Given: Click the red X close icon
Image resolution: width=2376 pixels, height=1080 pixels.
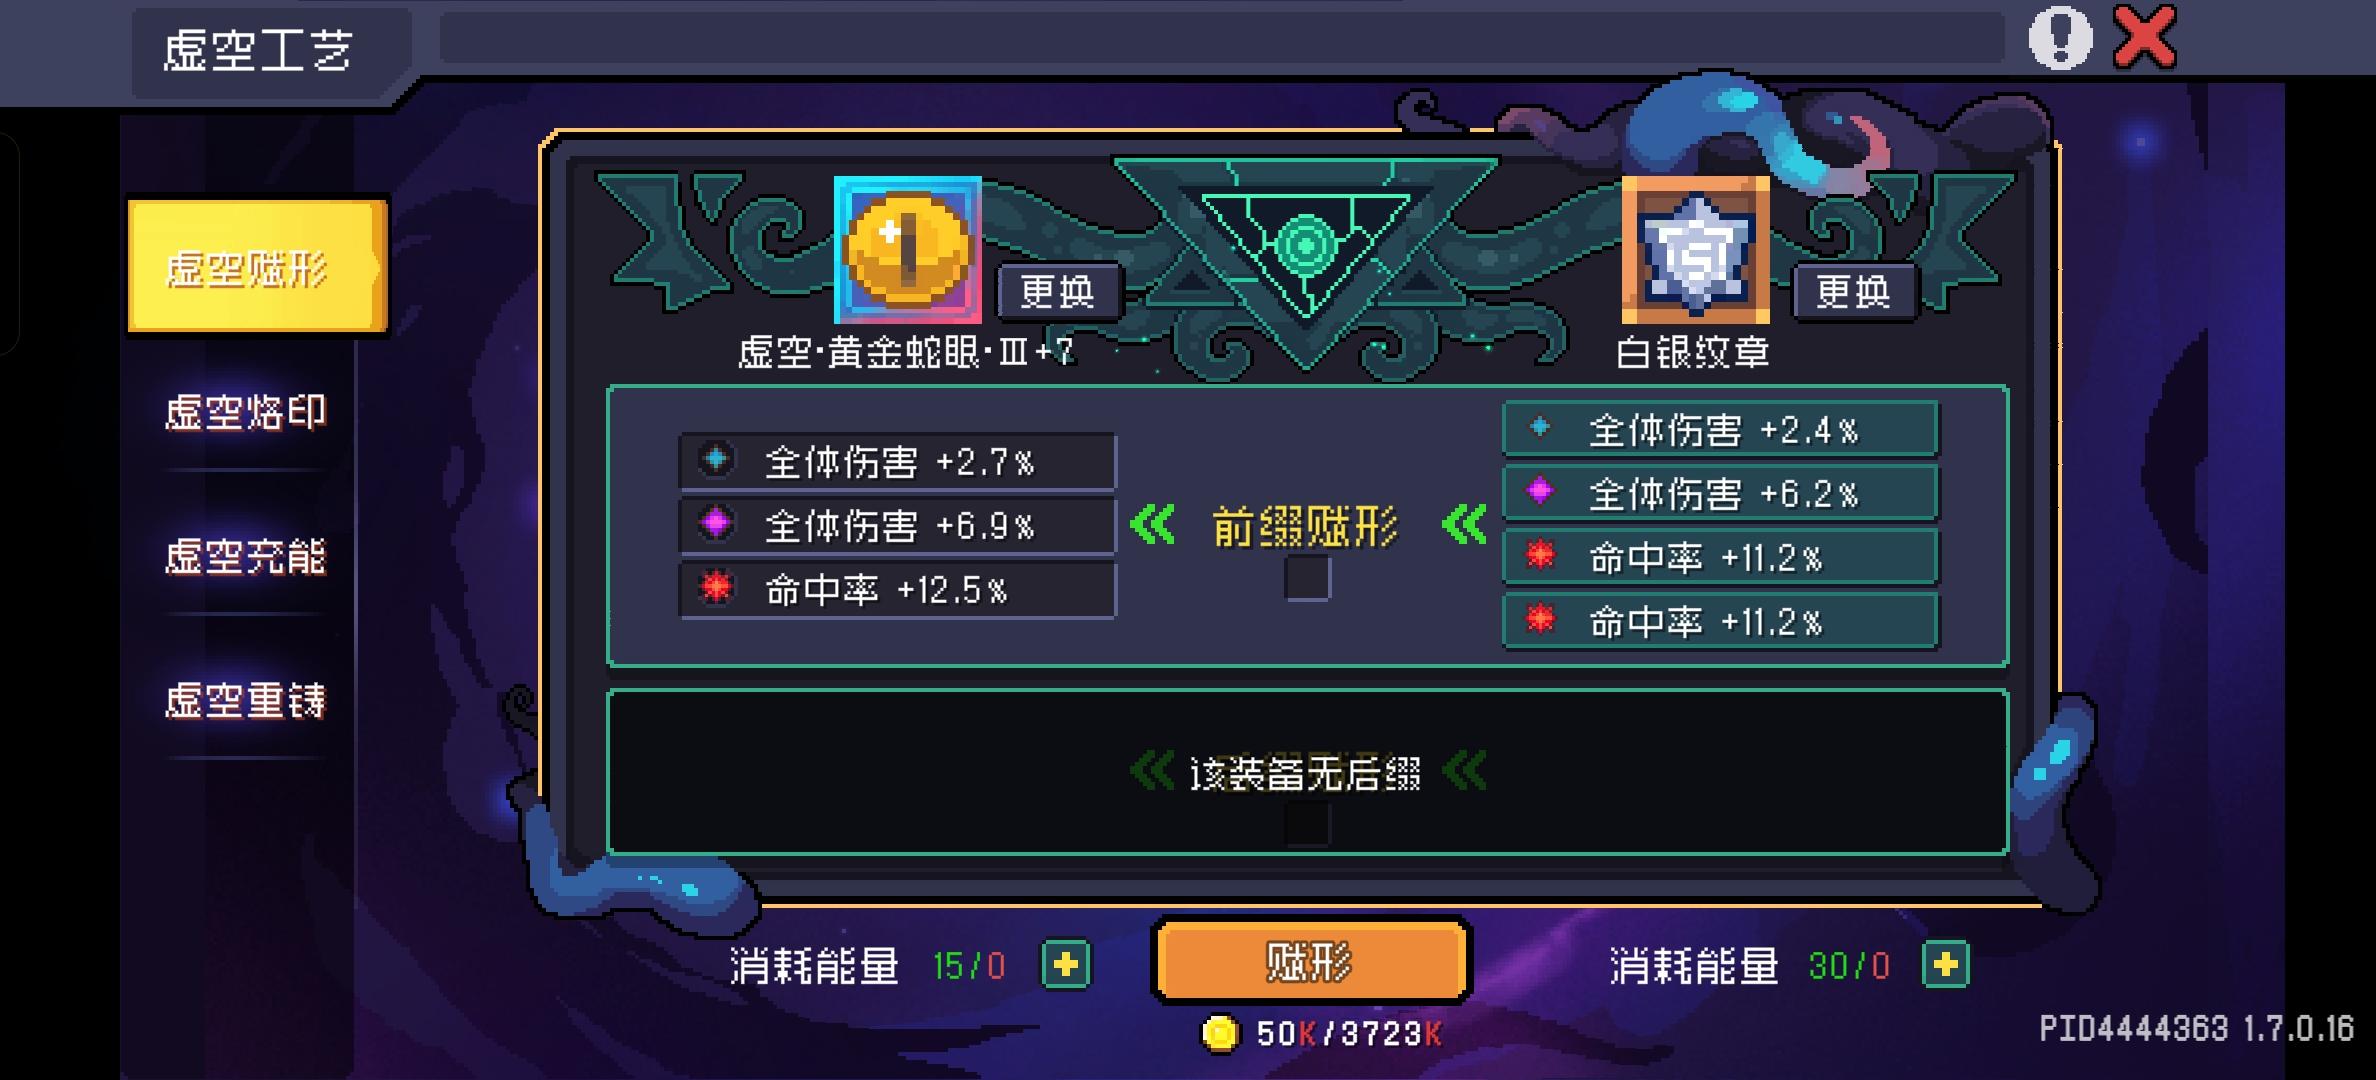Looking at the screenshot, I should pos(2144,38).
